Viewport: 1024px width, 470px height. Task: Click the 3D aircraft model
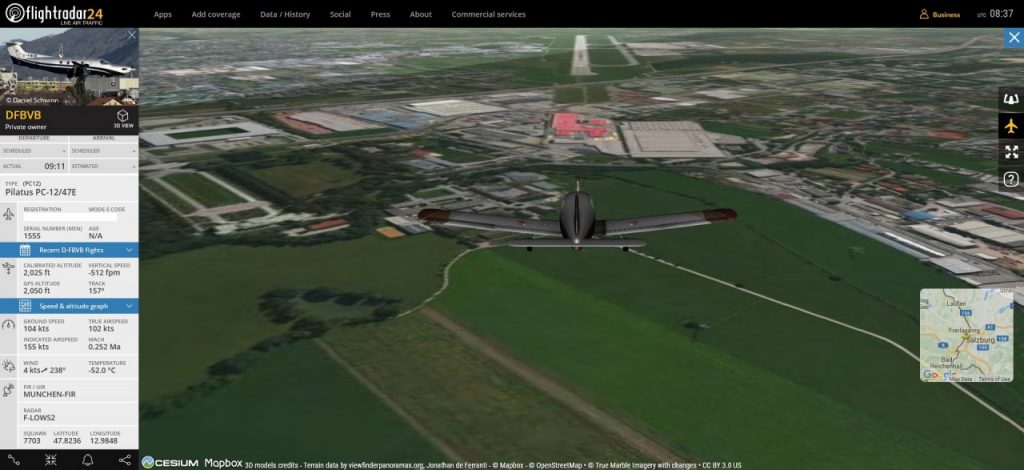click(x=577, y=219)
